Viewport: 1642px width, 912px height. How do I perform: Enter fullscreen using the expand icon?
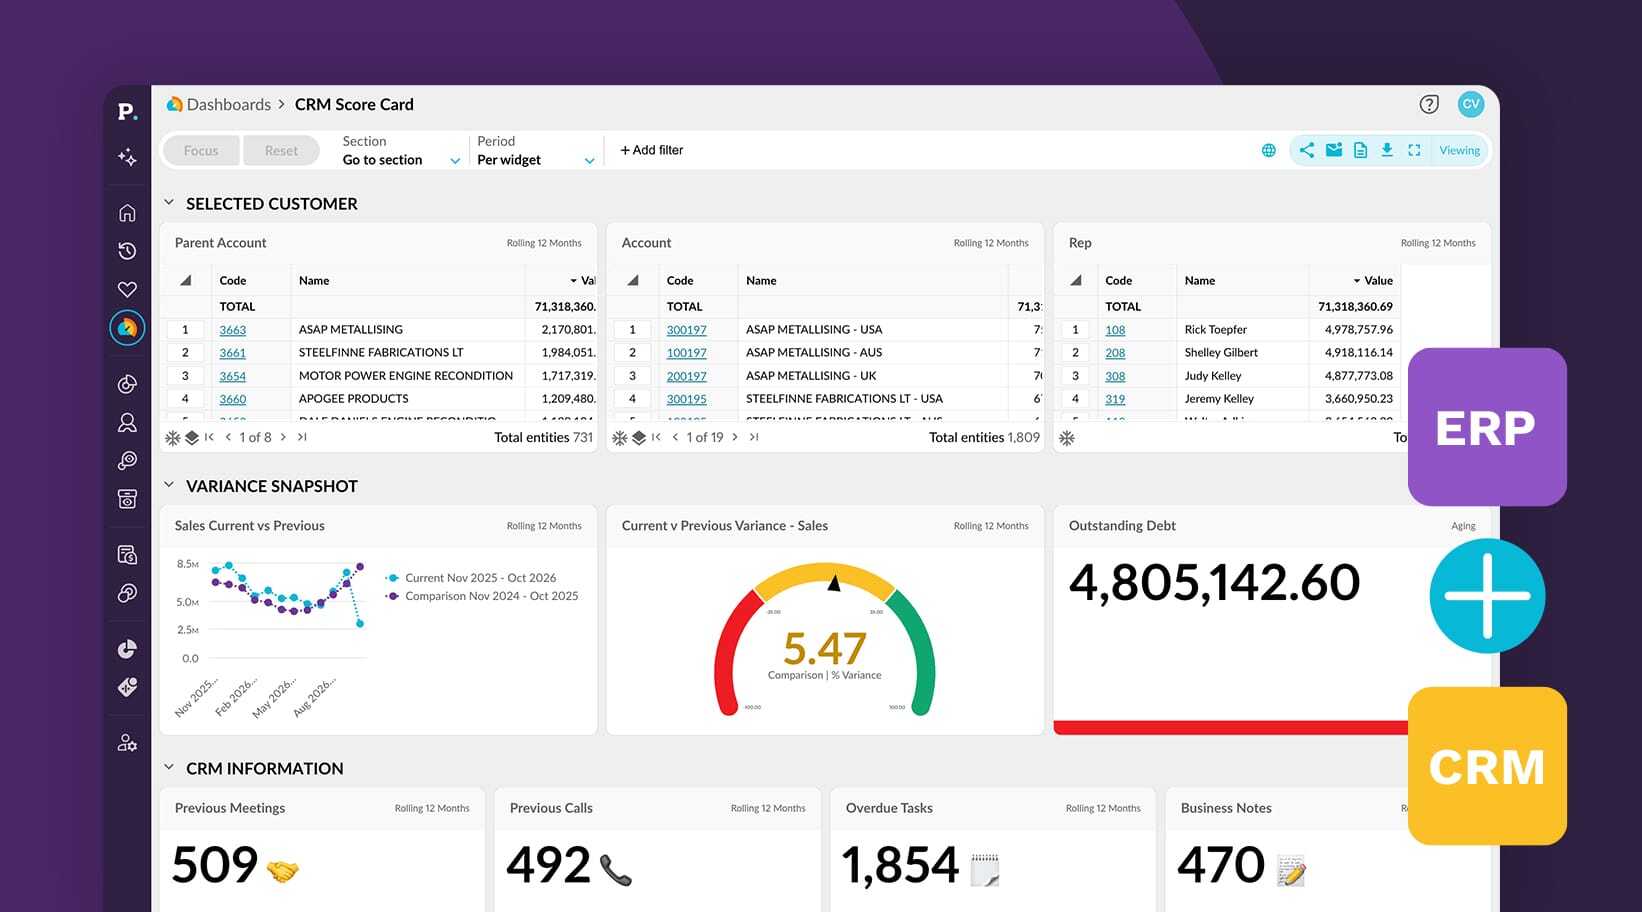[x=1414, y=150]
